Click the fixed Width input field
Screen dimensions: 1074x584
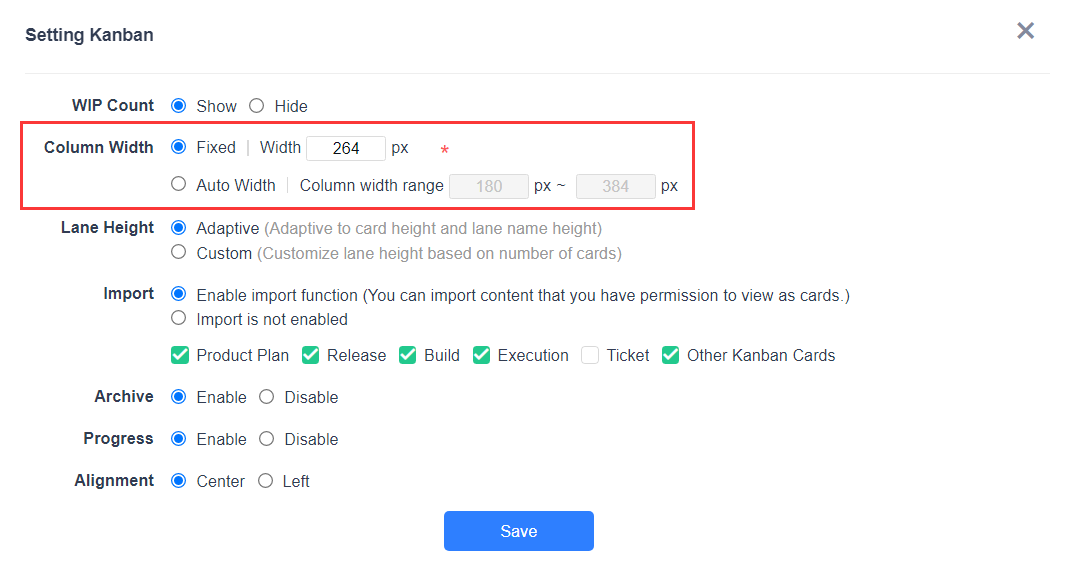click(x=346, y=148)
